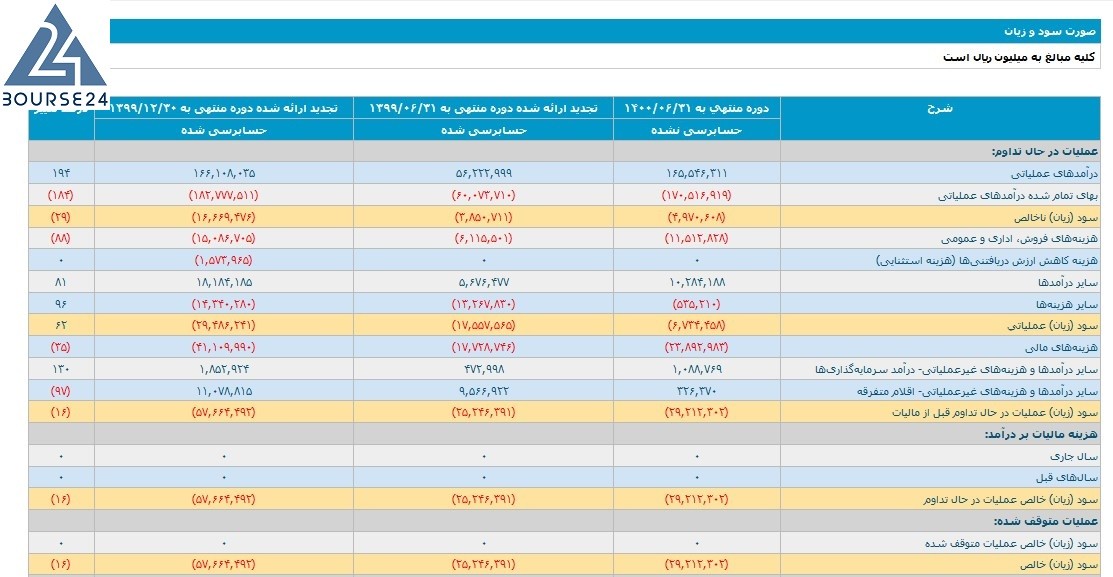Click the red value (۶۰,۰۷۳,۷۱۰)
The width and height of the screenshot is (1113, 577).
[x=483, y=195]
